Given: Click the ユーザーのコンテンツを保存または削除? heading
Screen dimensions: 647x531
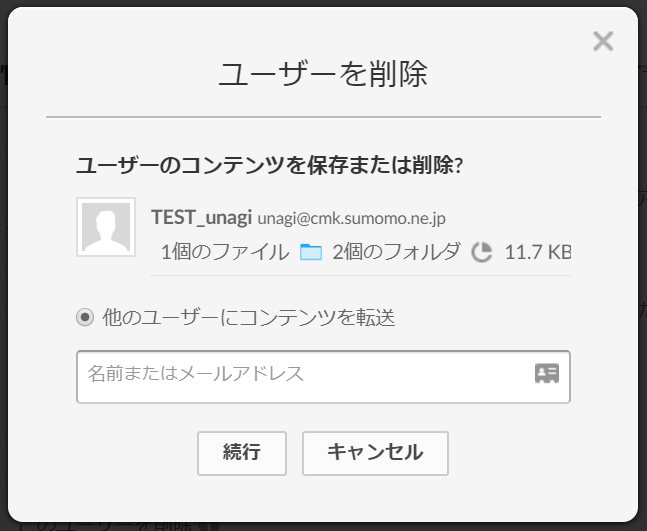Looking at the screenshot, I should pyautogui.click(x=269, y=165).
